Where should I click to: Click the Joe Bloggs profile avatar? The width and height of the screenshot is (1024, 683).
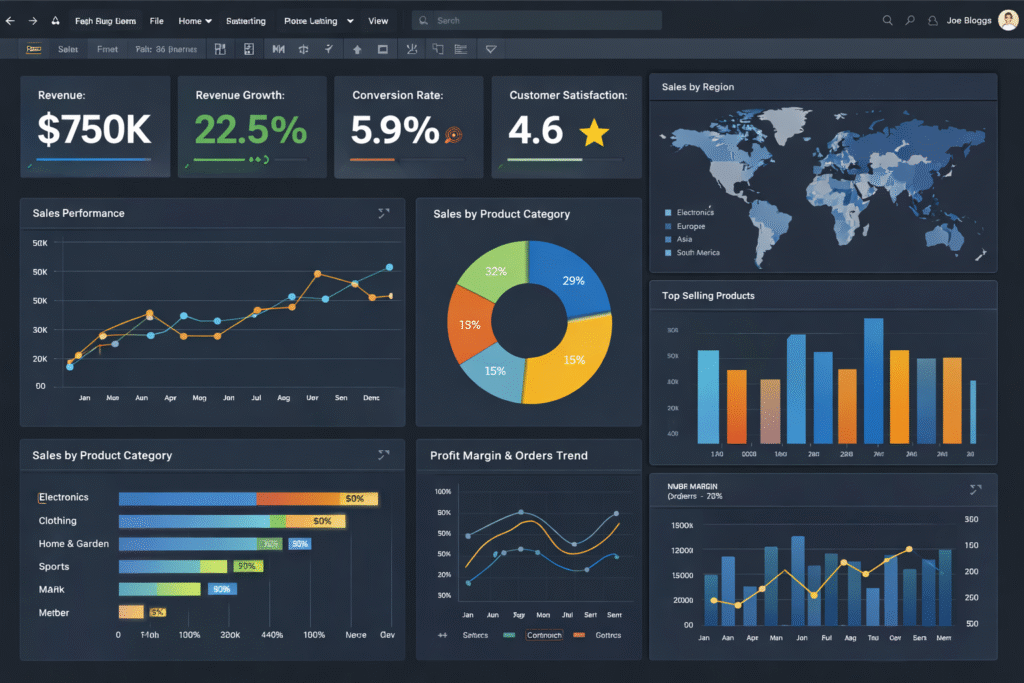[1008, 20]
